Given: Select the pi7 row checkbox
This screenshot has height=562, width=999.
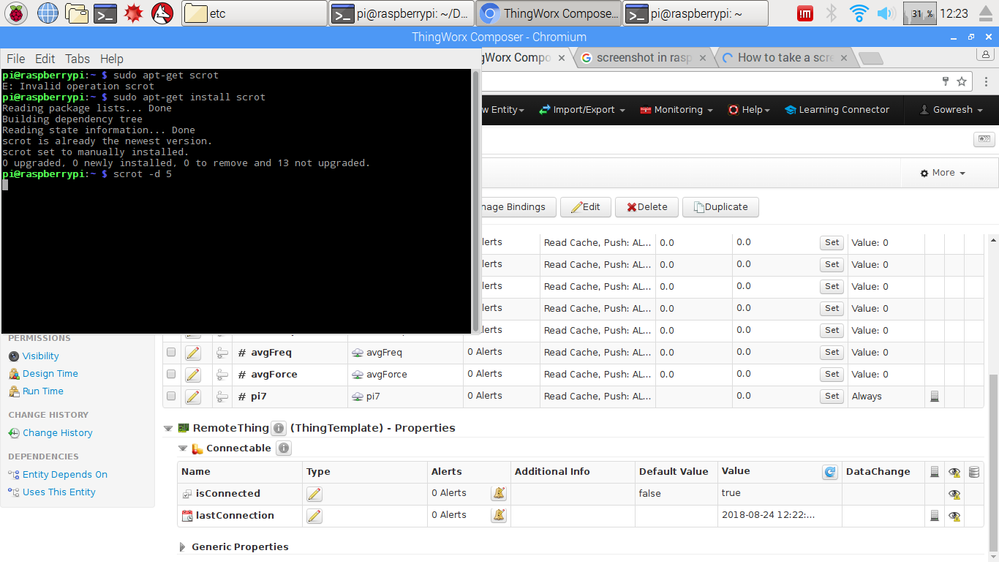Looking at the screenshot, I should (171, 396).
